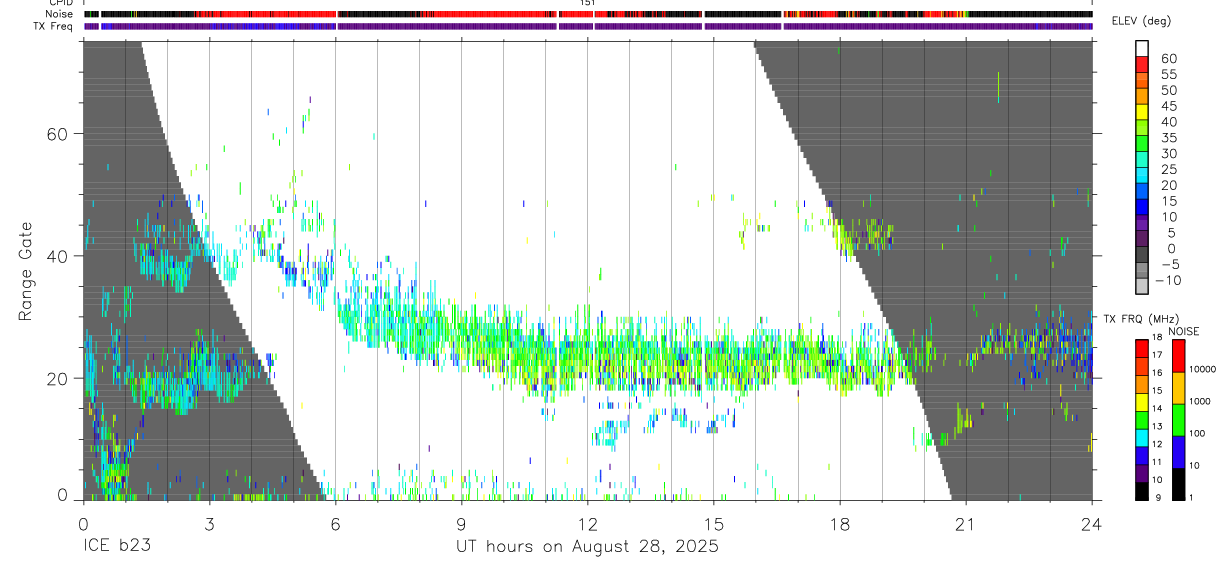Viewport: 1228px width, 567px height.
Task: Click x-axis tick label '0'
Action: [x=83, y=522]
